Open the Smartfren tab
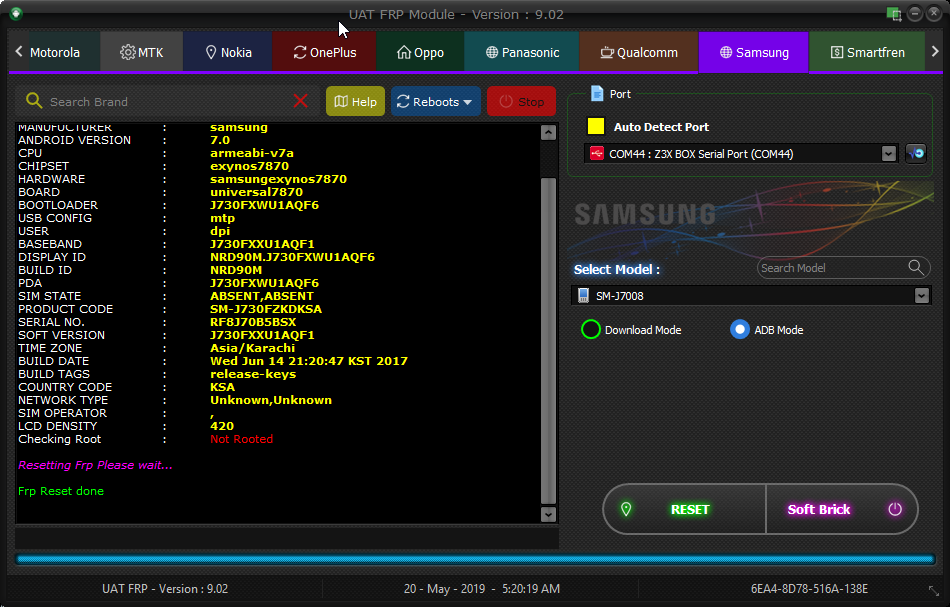This screenshot has width=950, height=607. (x=867, y=53)
